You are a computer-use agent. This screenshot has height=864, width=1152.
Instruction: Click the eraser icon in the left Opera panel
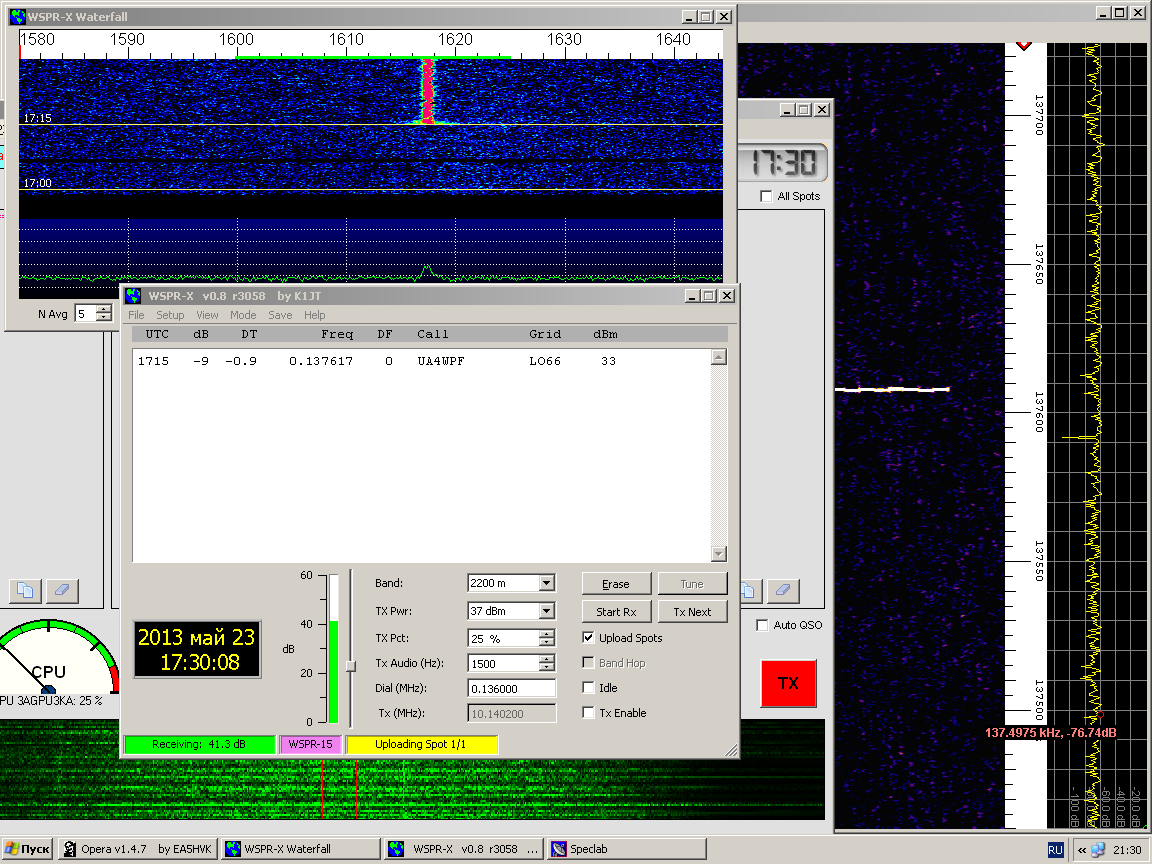click(62, 591)
